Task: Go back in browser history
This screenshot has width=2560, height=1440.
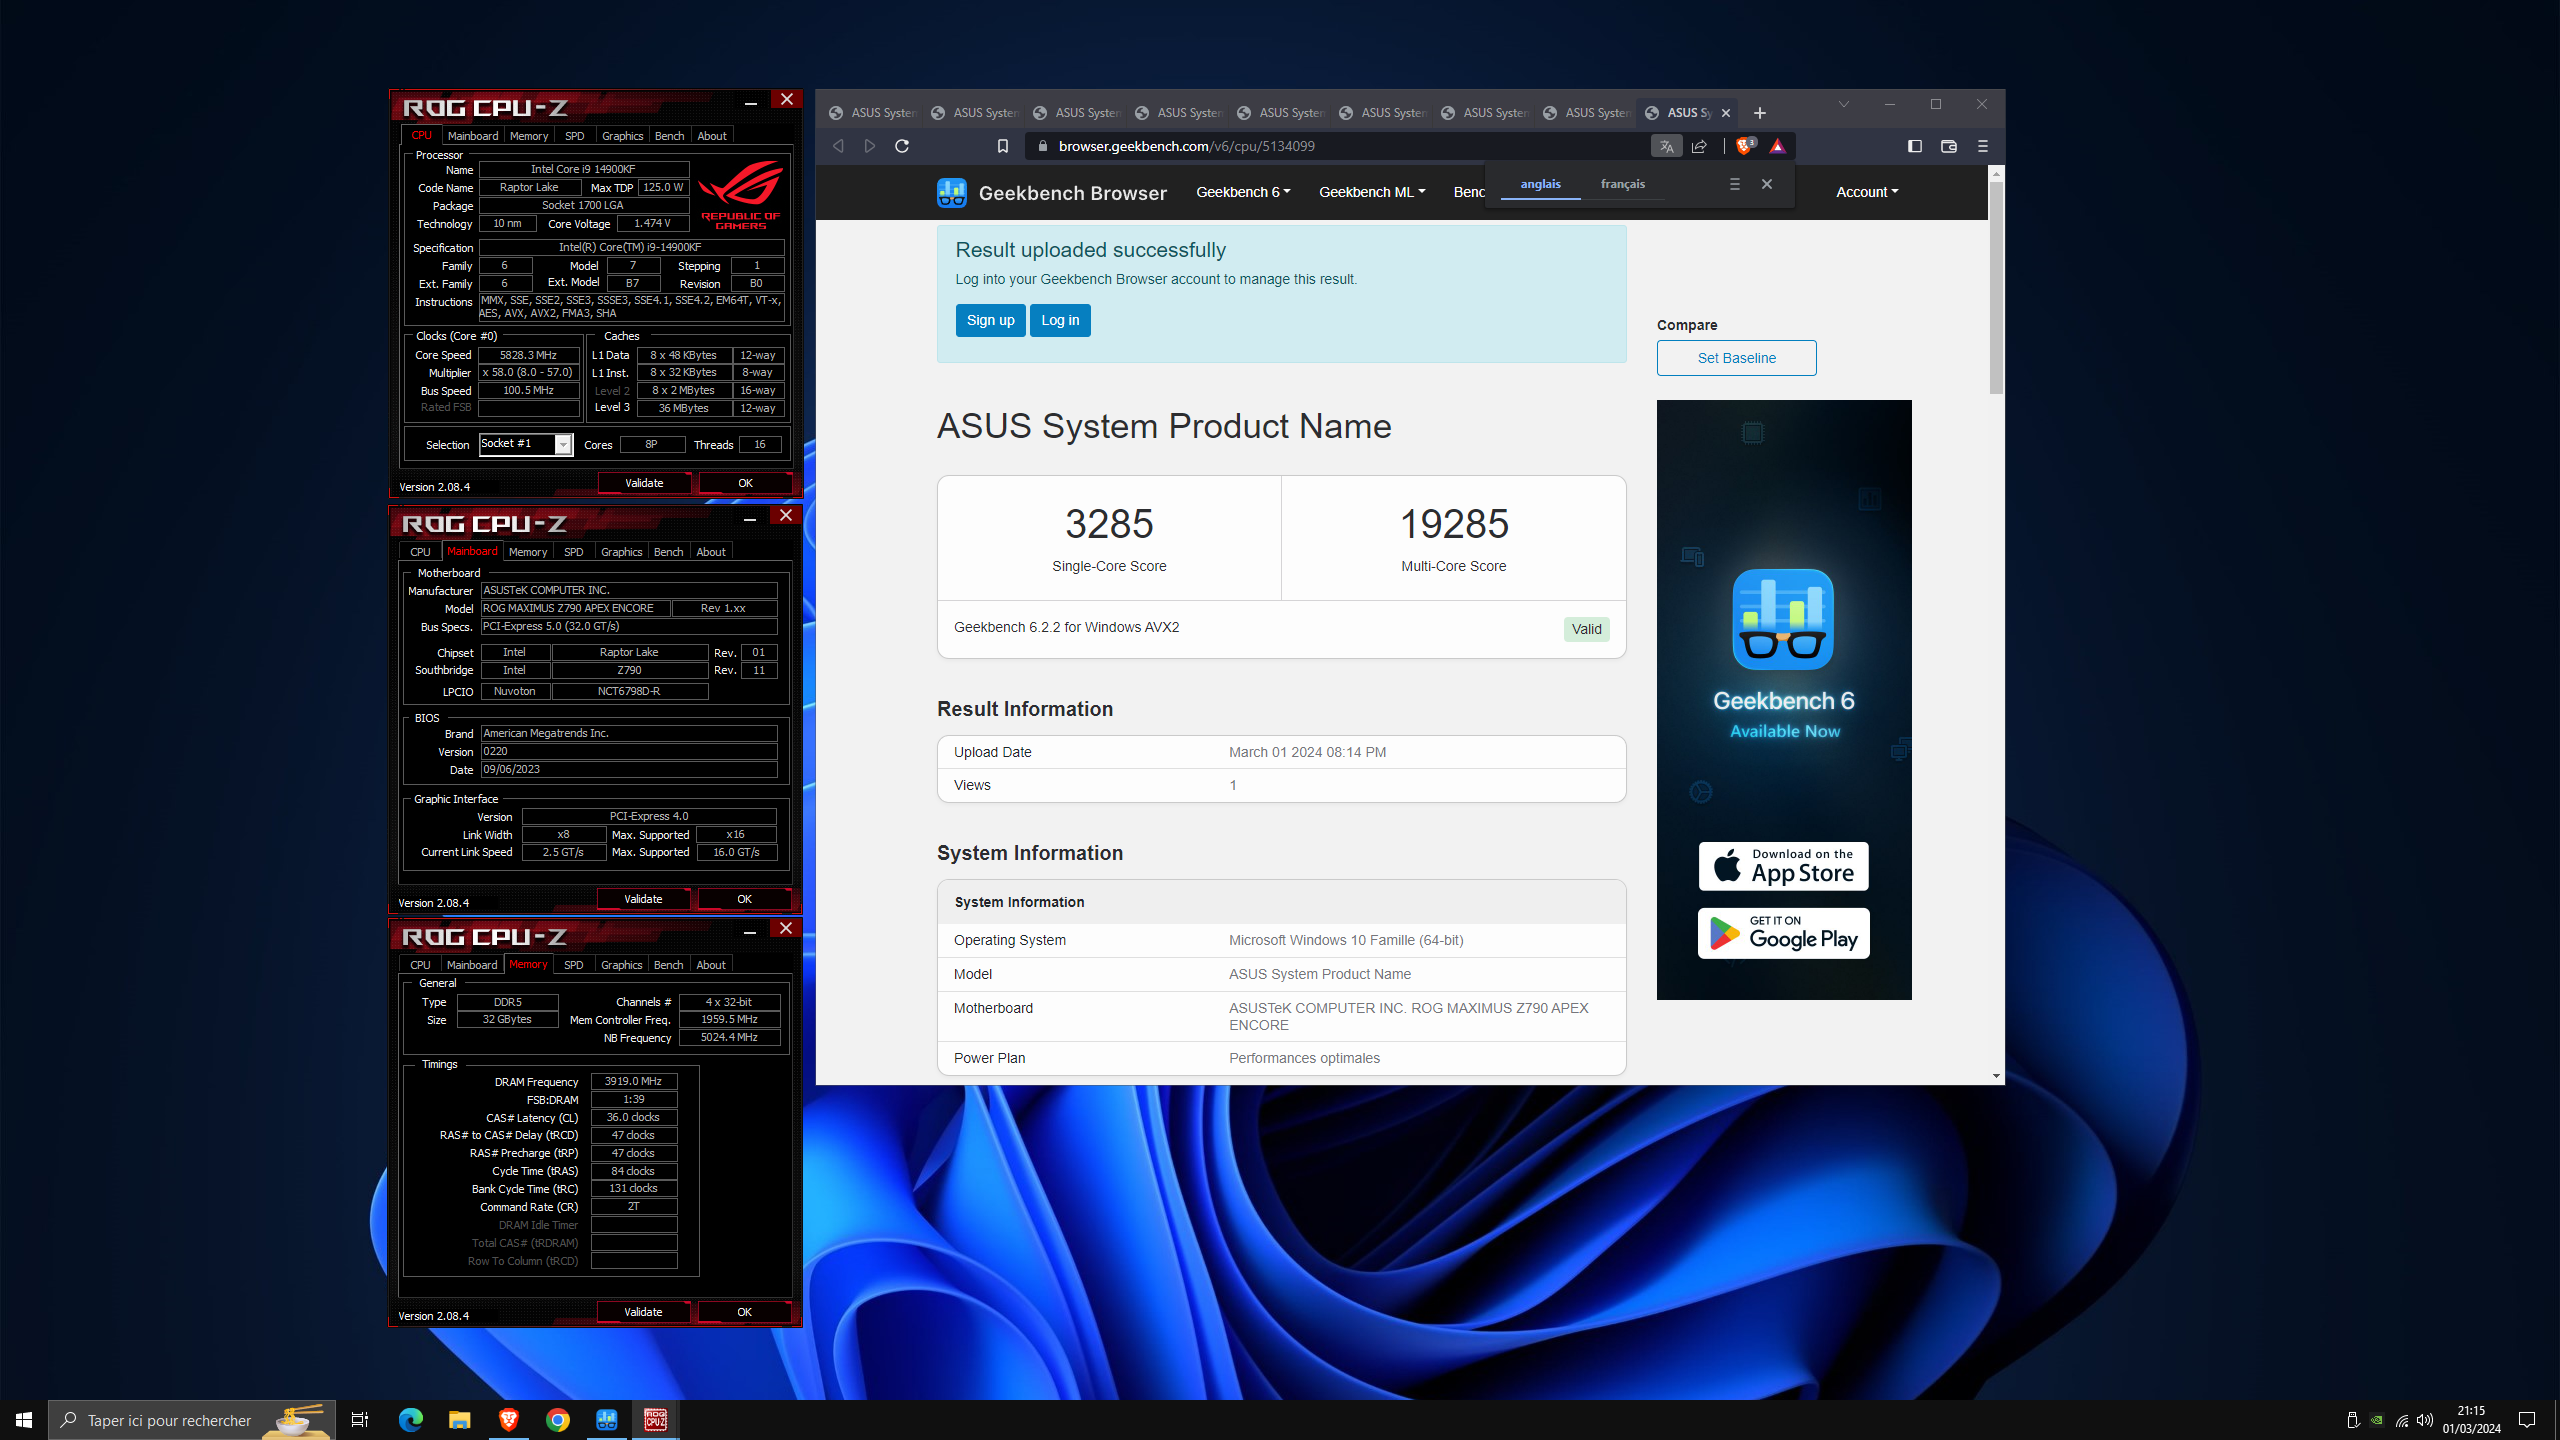Action: tap(838, 146)
